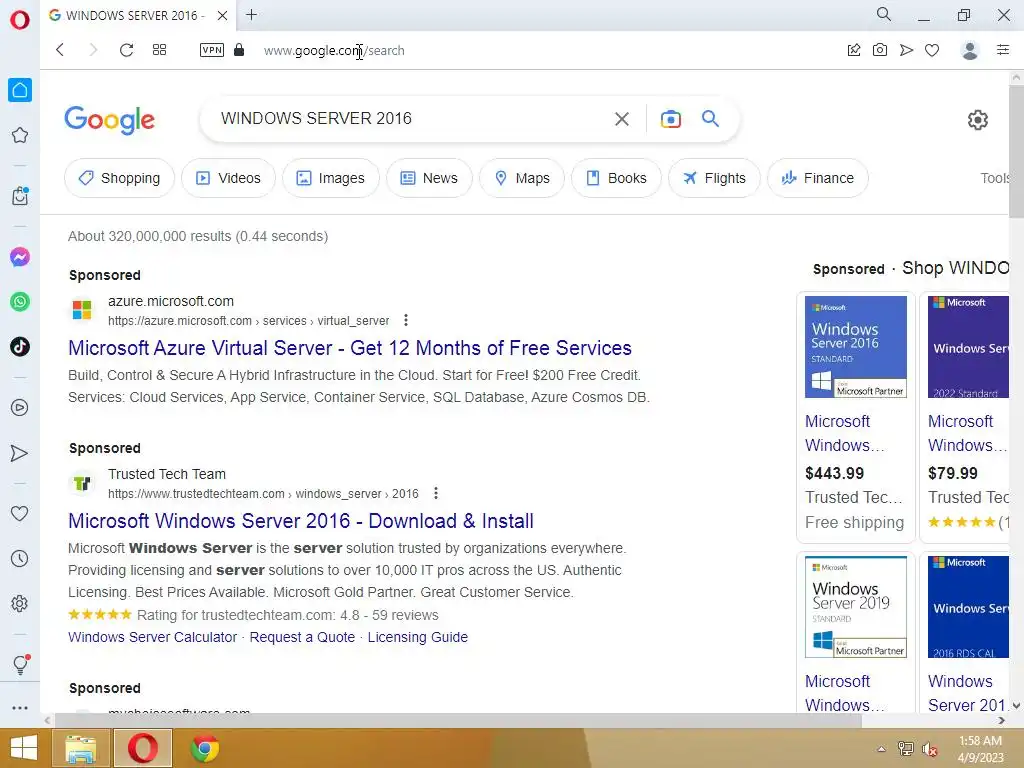The image size is (1024, 768).
Task: Switch to Images results
Action: tap(330, 178)
